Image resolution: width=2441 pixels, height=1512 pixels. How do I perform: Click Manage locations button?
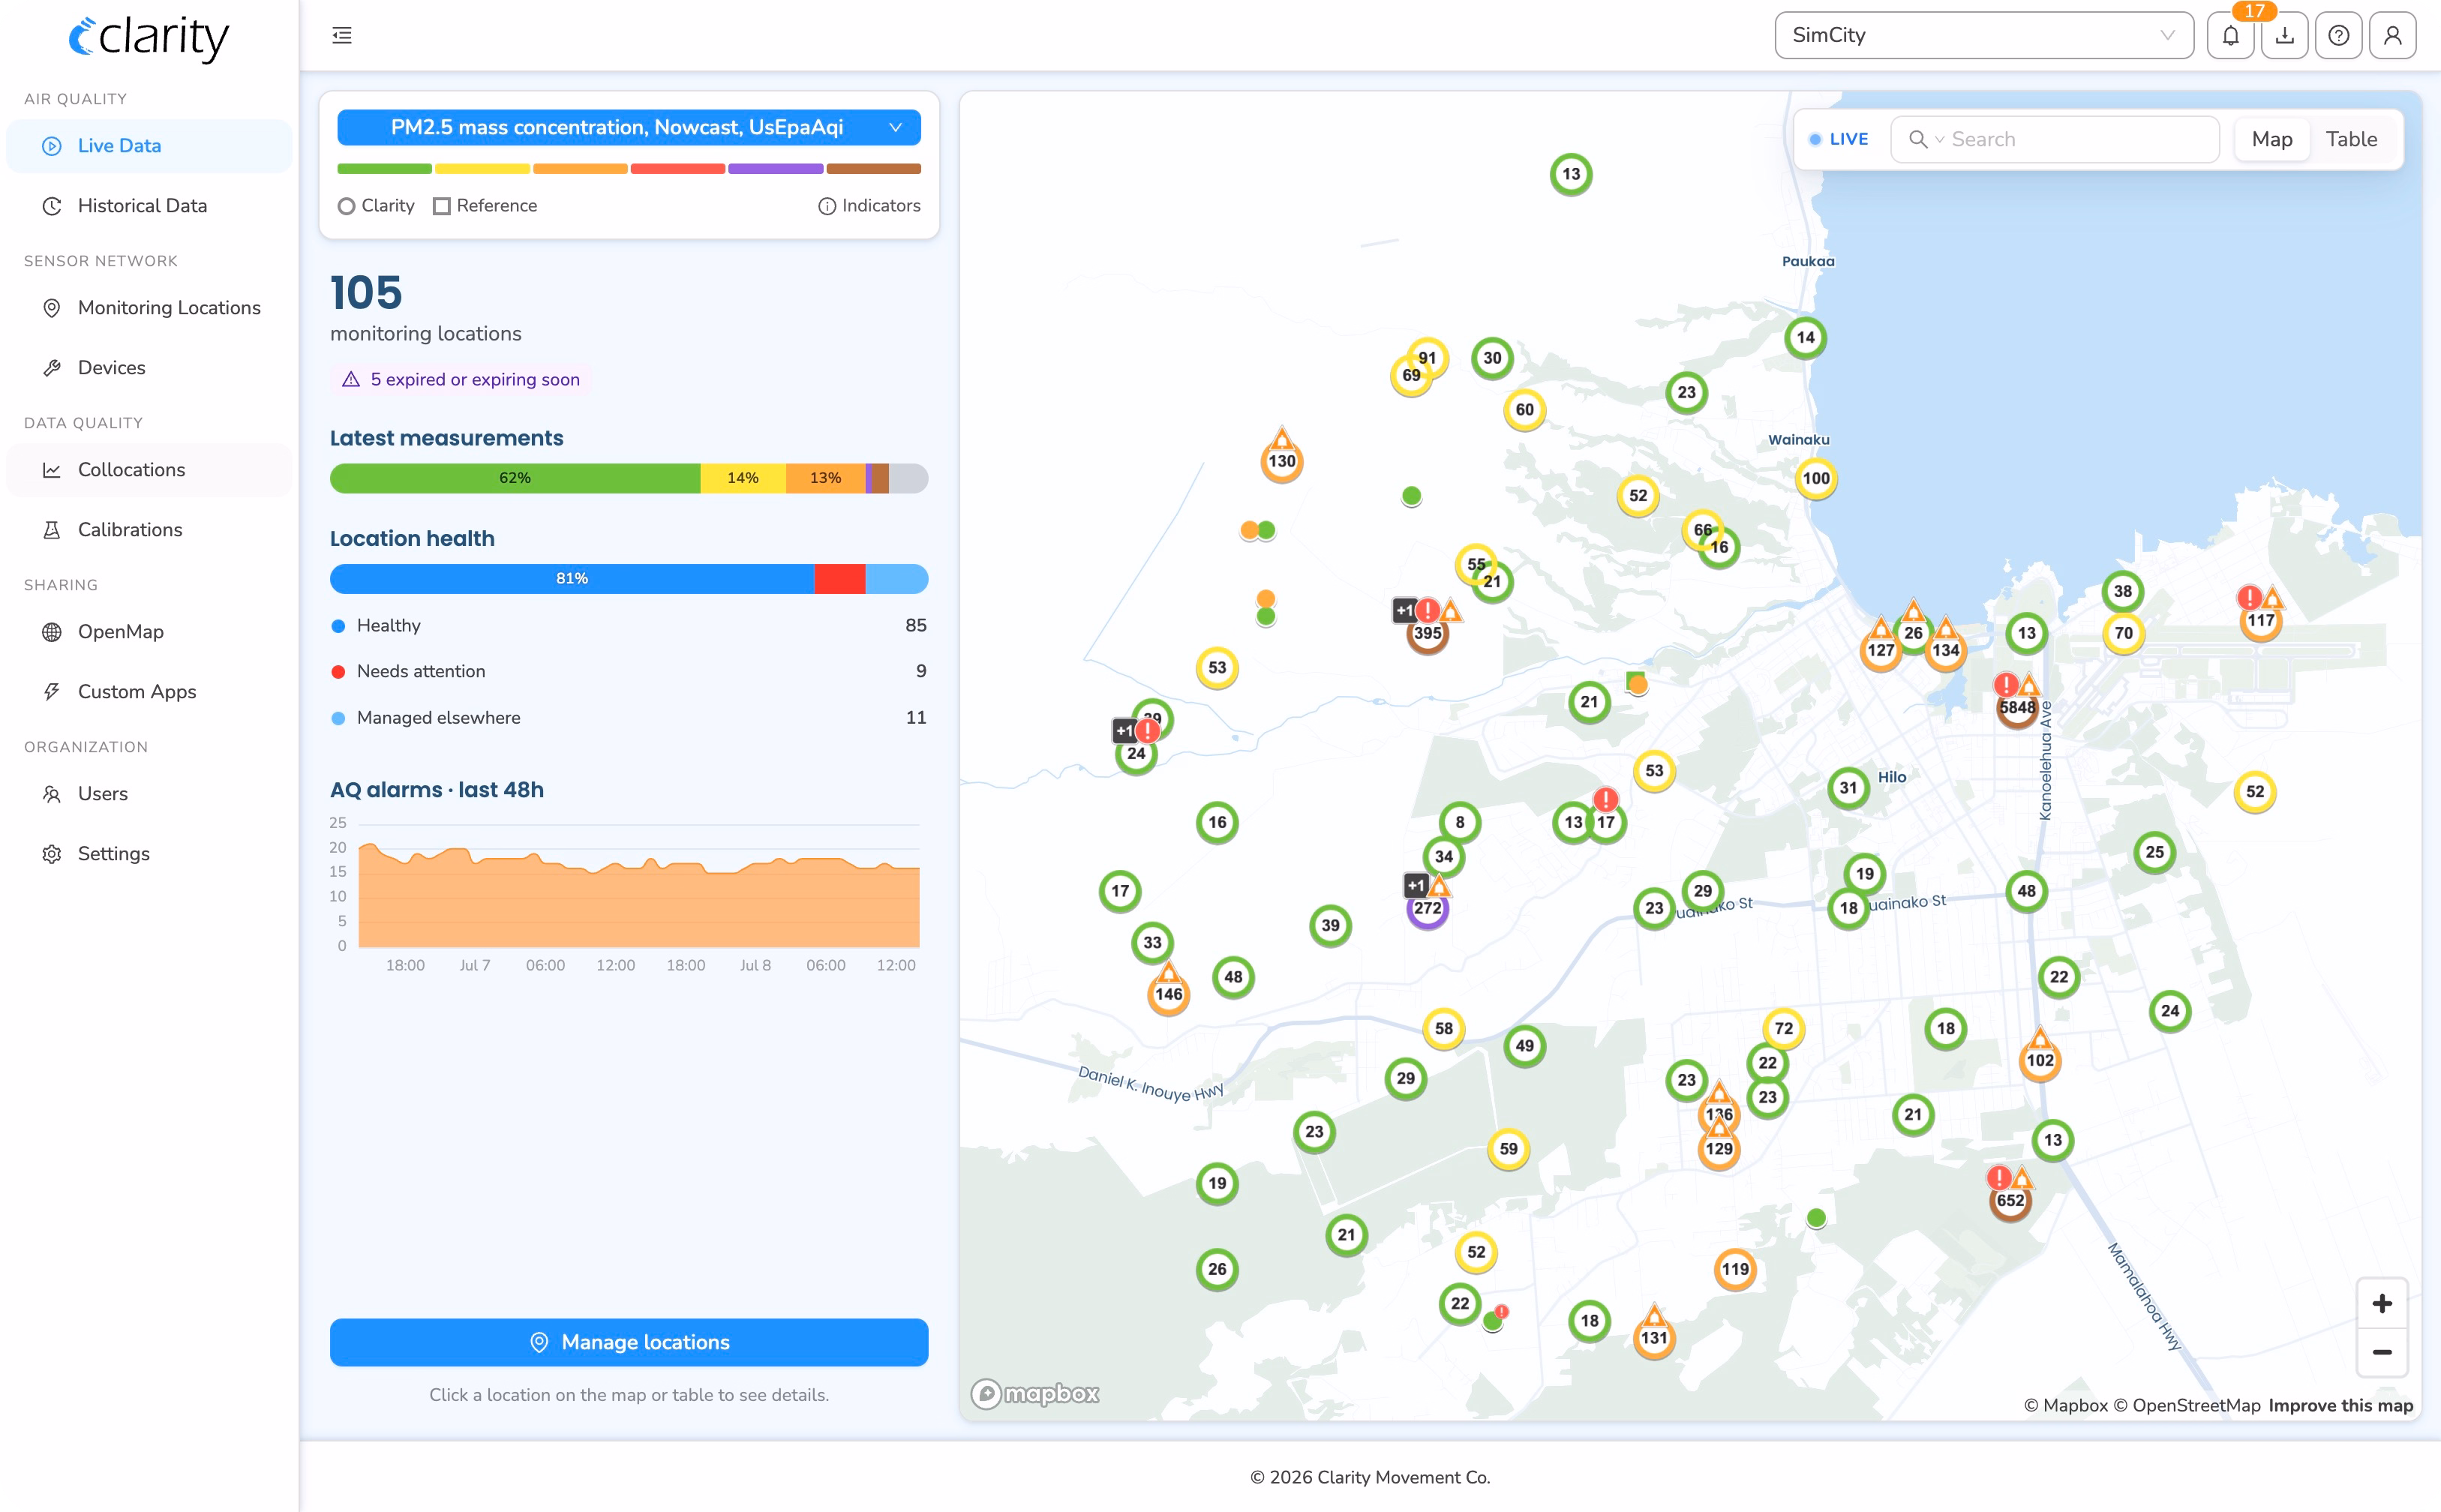[x=629, y=1343]
